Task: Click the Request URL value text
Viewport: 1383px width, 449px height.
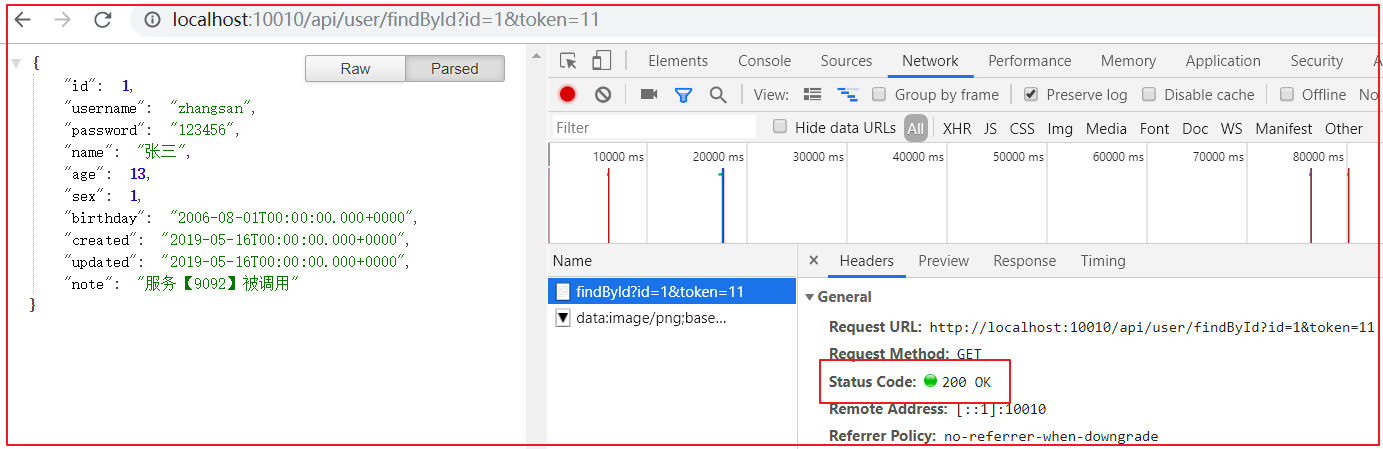Action: 1152,327
